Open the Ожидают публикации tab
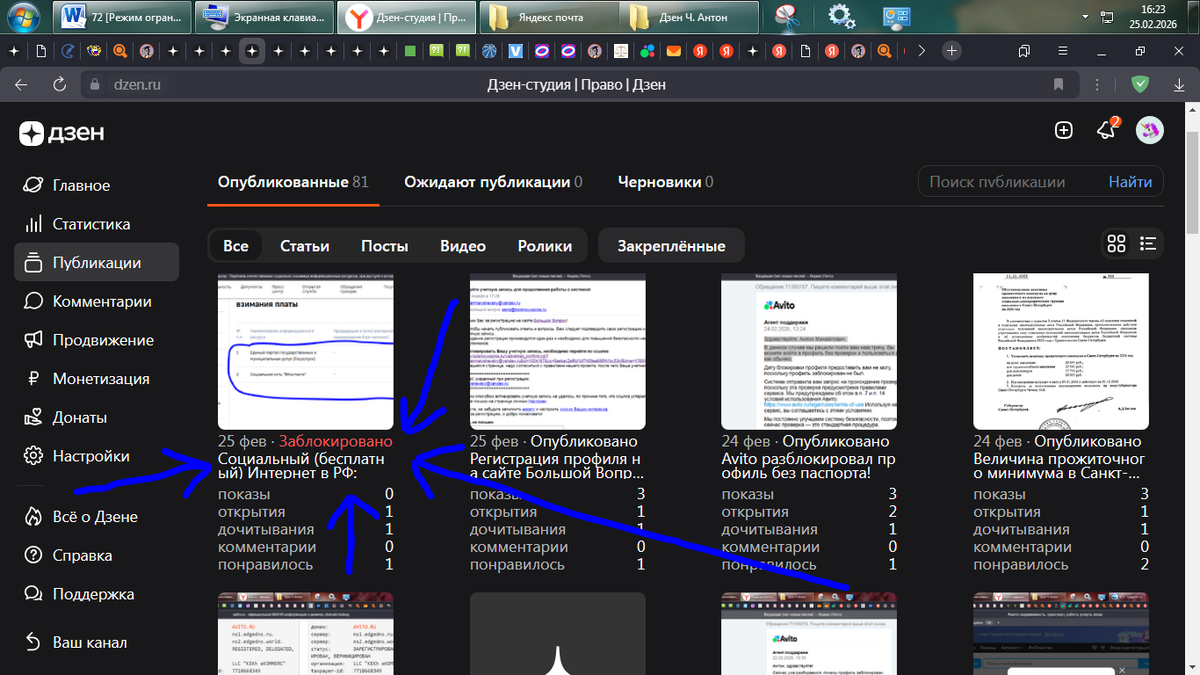1200x675 pixels. (x=493, y=182)
